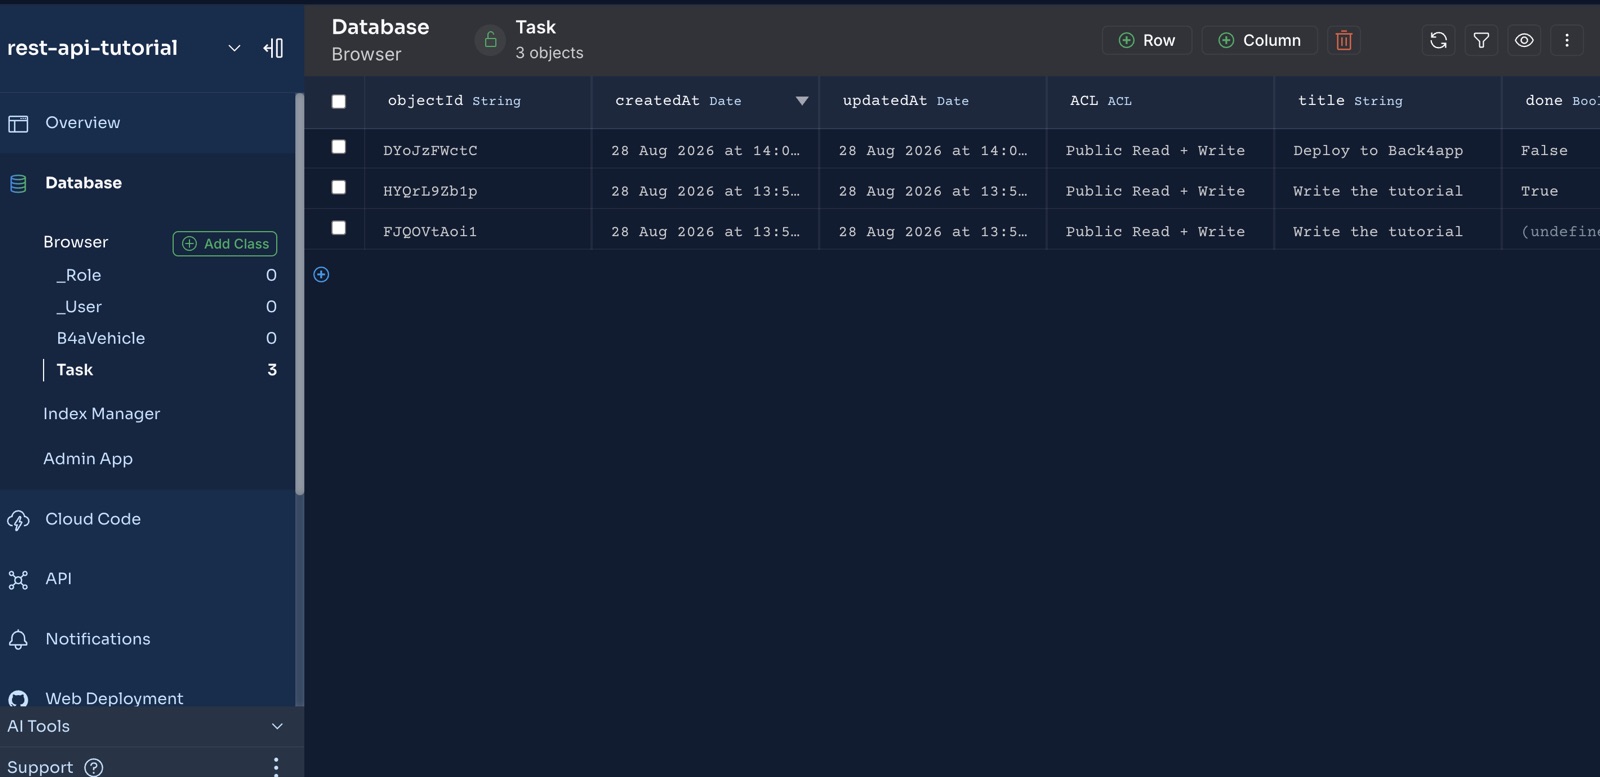The image size is (1600, 777).
Task: Click the title cell in row FJQOVtAoi1
Action: click(1388, 231)
